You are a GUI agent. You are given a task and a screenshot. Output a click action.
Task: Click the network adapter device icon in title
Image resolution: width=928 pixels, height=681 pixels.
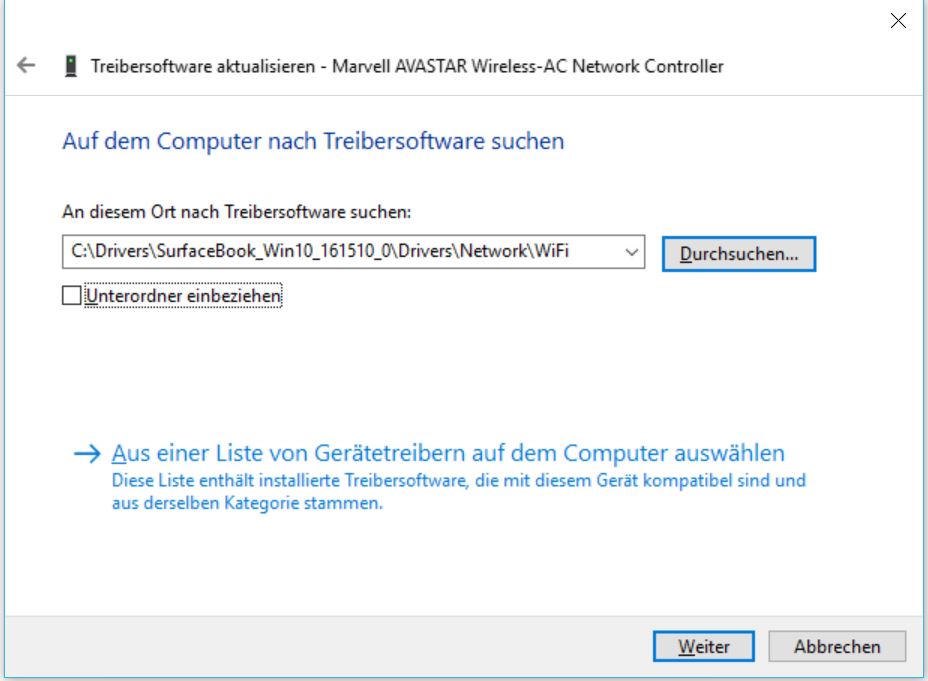(x=70, y=66)
